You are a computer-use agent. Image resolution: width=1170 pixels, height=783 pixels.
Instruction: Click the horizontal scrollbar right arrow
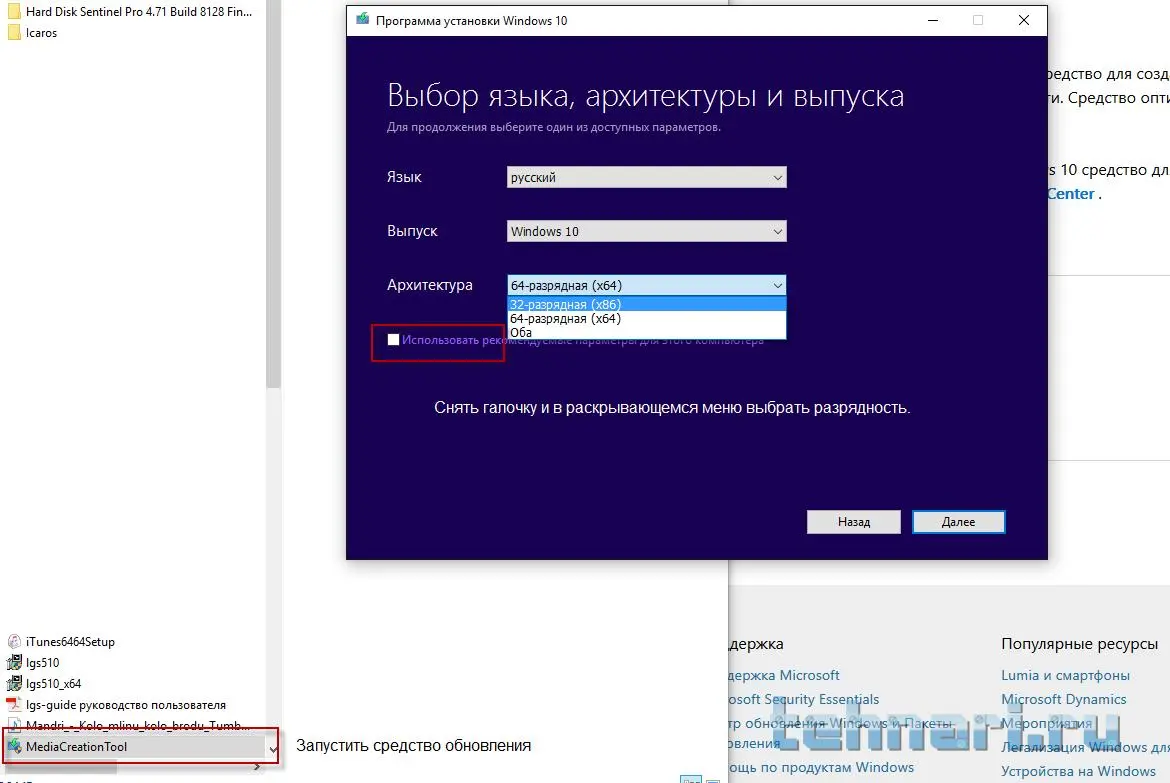(257, 767)
